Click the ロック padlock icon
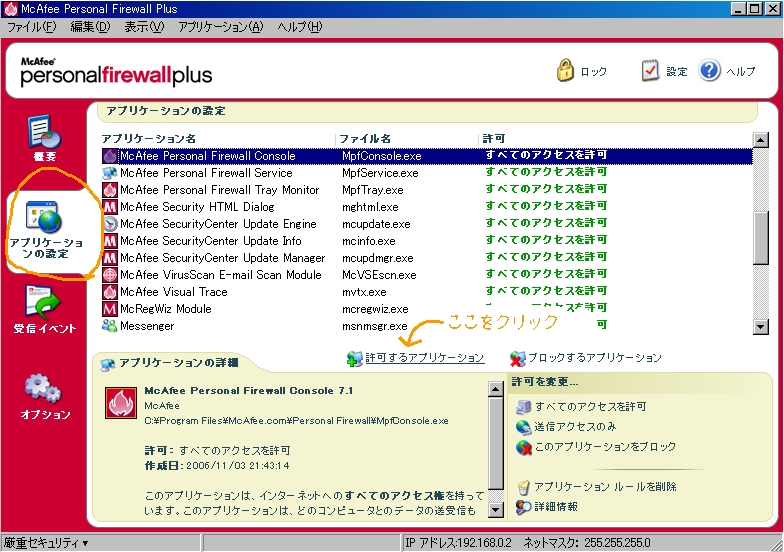The image size is (784, 552). tap(566, 71)
